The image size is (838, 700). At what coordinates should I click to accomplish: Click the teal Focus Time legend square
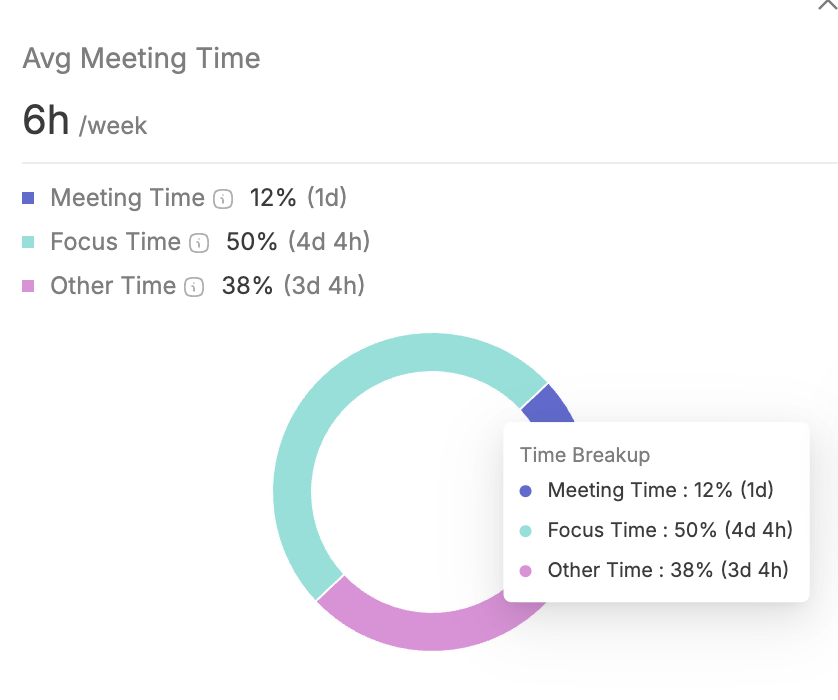point(28,242)
